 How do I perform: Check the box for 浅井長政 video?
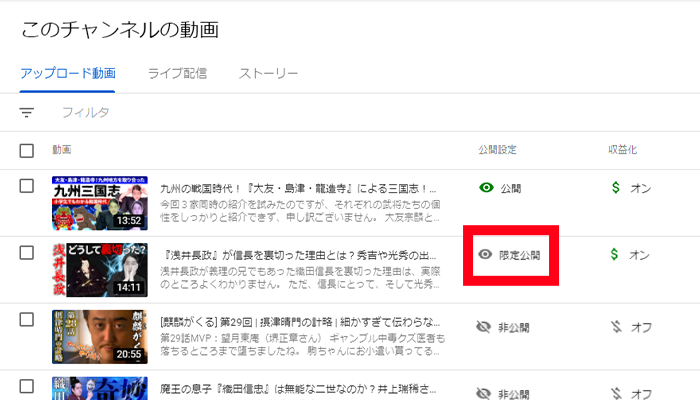(x=27, y=253)
